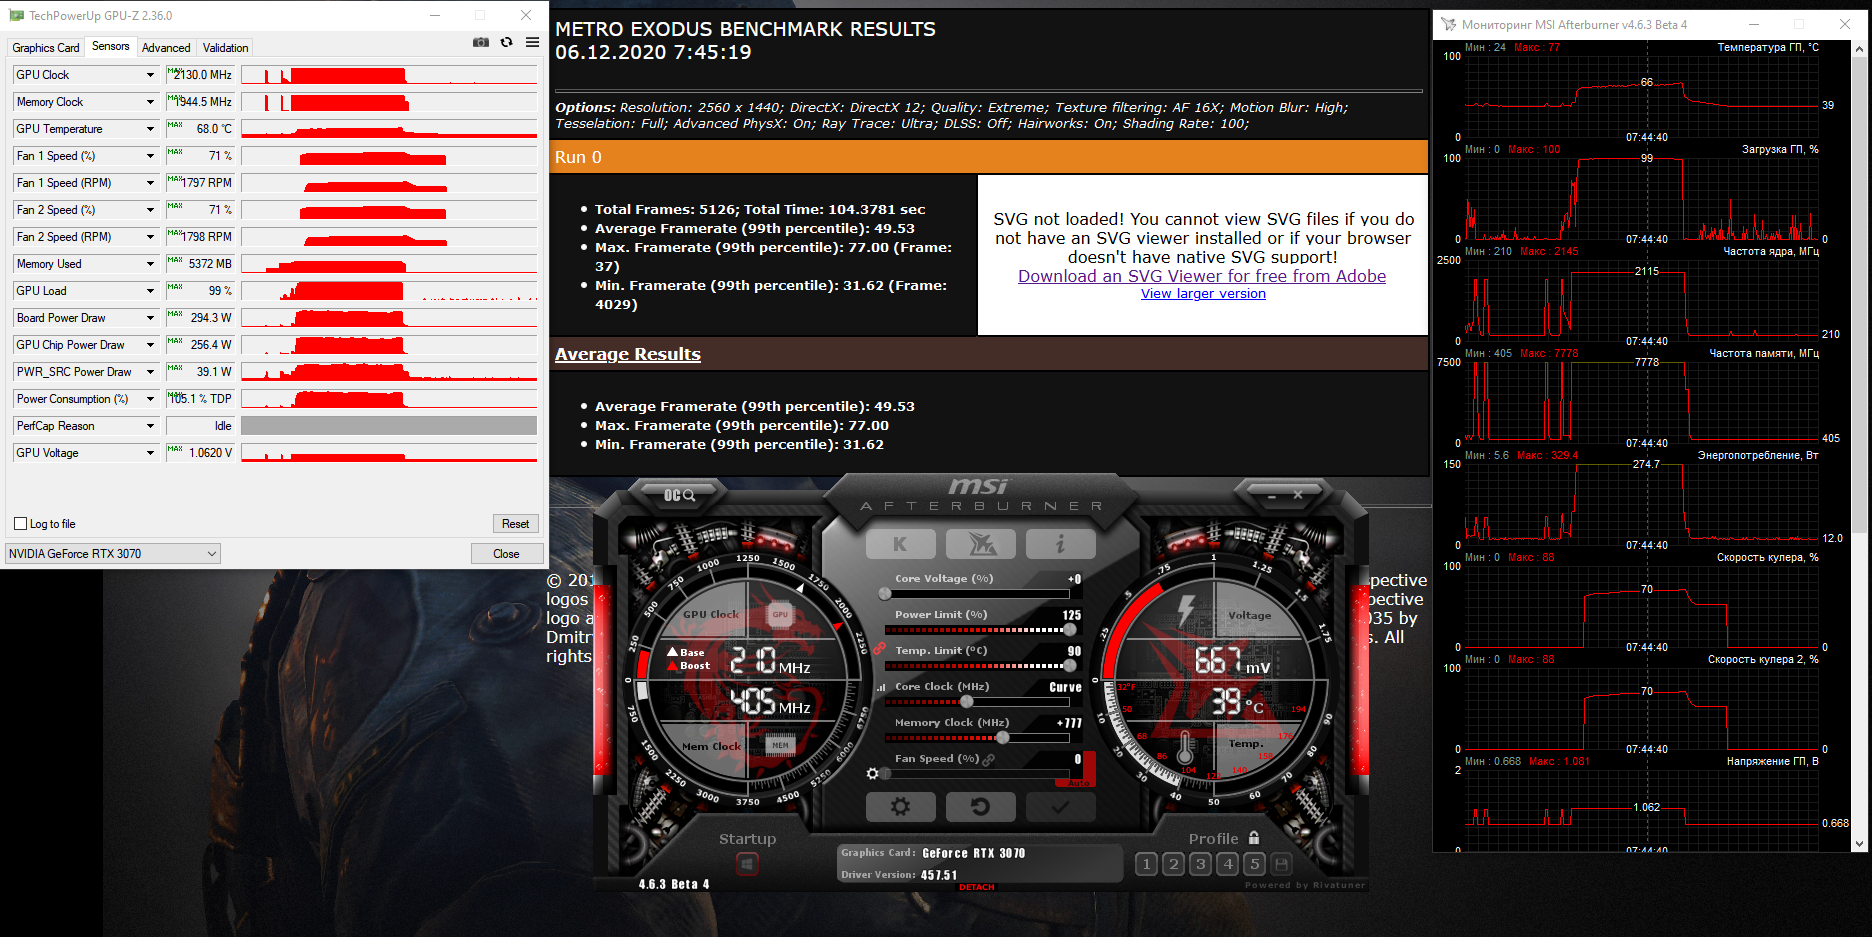
Task: Toggle the chain link beside Fan Speed
Action: 989,760
